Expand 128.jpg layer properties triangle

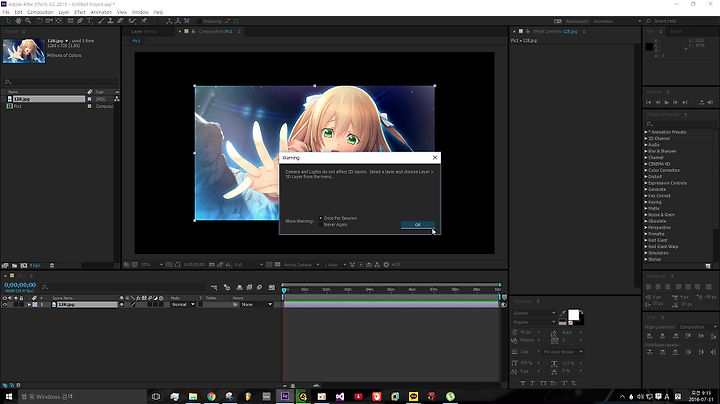[x=29, y=304]
